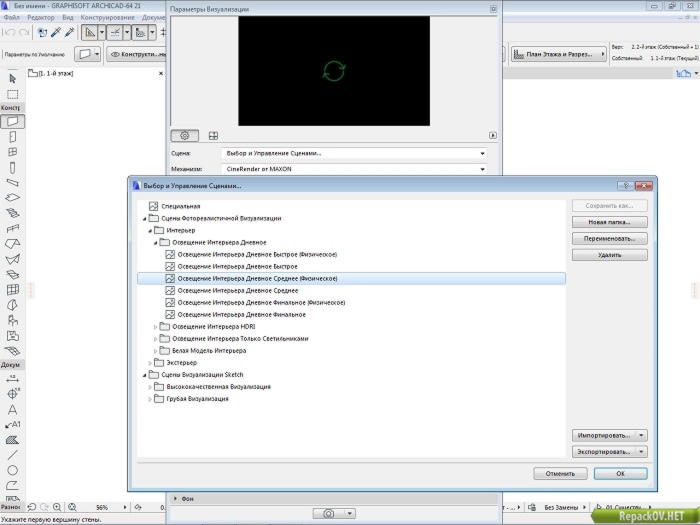This screenshot has height=525, width=700.
Task: Select the Window tool in the toolbox
Action: 12,152
